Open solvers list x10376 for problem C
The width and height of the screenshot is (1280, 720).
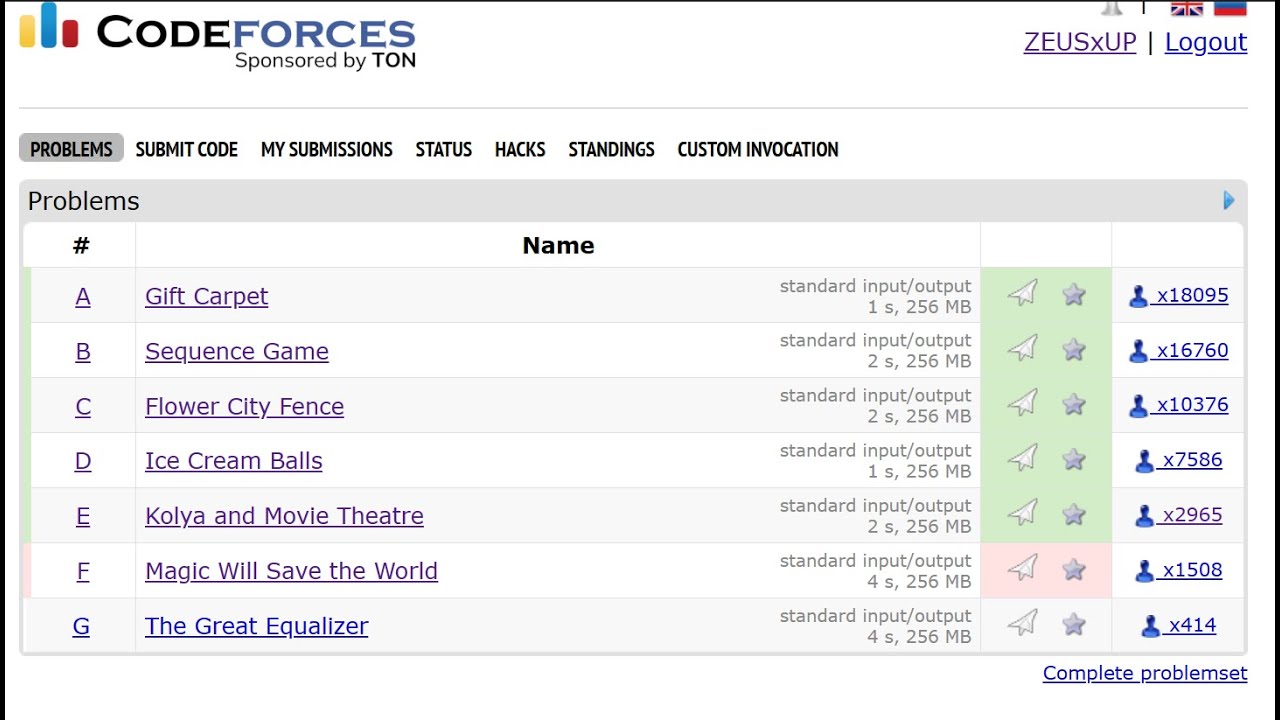click(x=1178, y=405)
